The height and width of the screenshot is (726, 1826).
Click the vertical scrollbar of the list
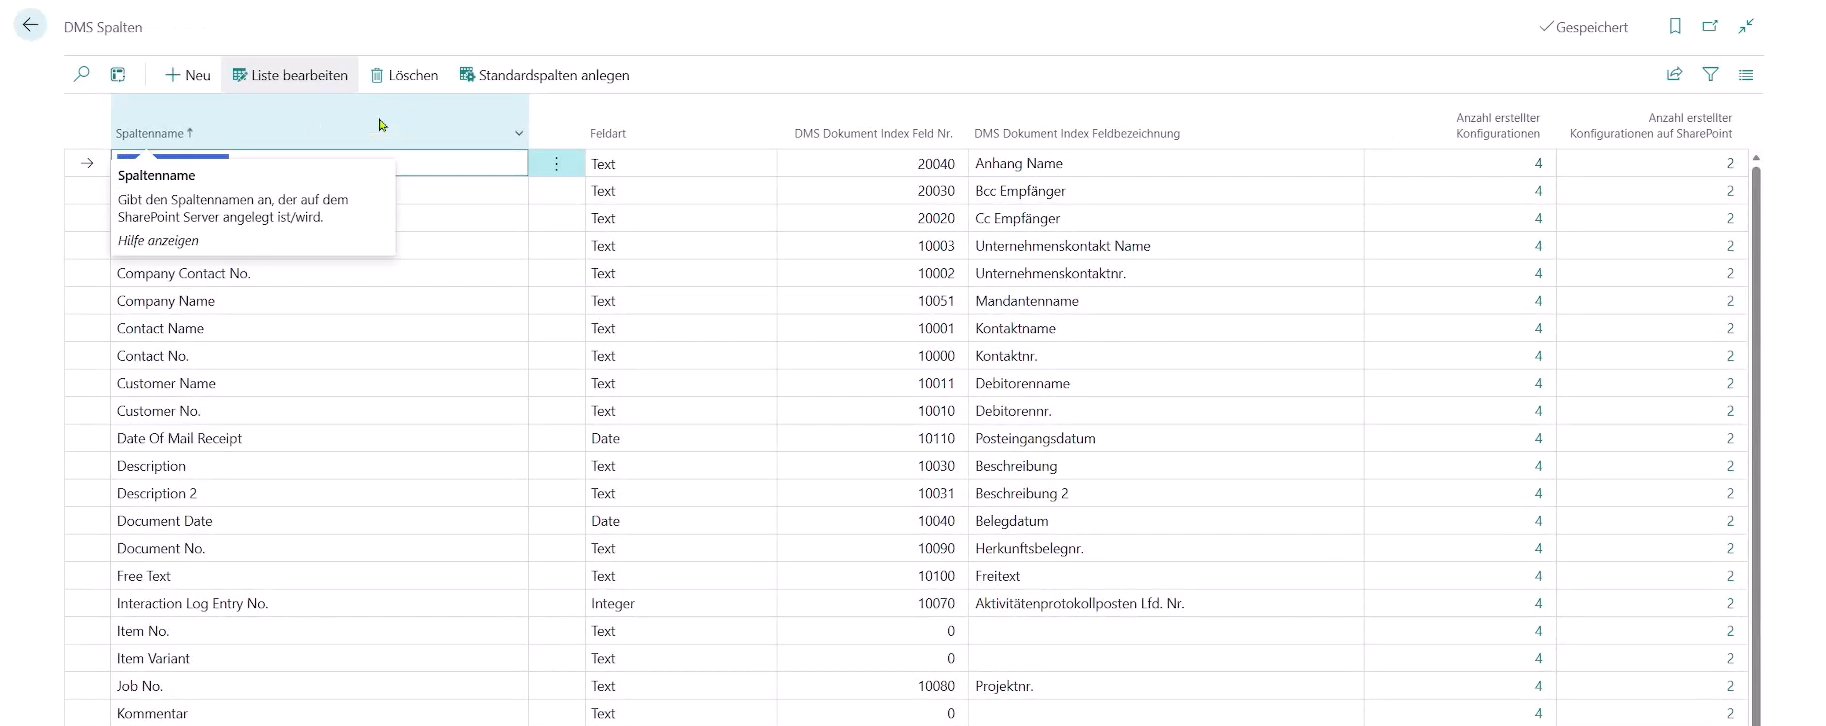[x=1755, y=400]
